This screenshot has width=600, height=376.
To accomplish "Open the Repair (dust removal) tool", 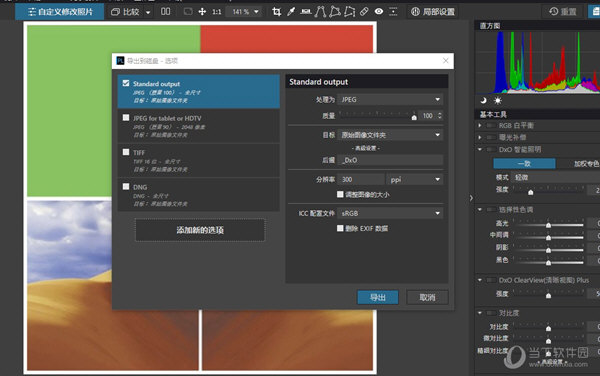I will (x=364, y=12).
